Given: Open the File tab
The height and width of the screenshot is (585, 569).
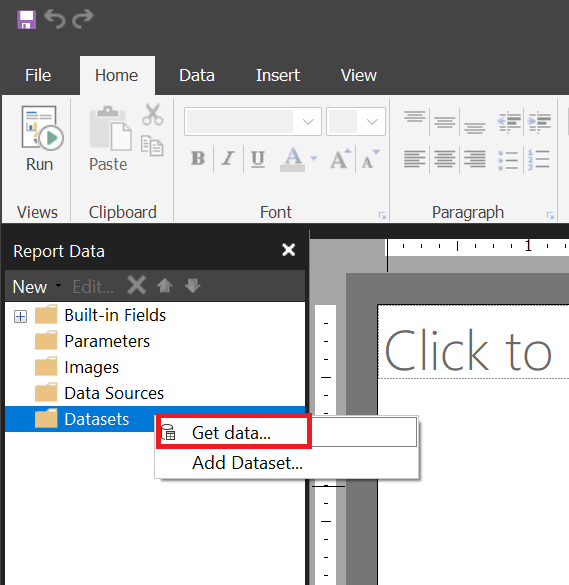Looking at the screenshot, I should click(38, 75).
